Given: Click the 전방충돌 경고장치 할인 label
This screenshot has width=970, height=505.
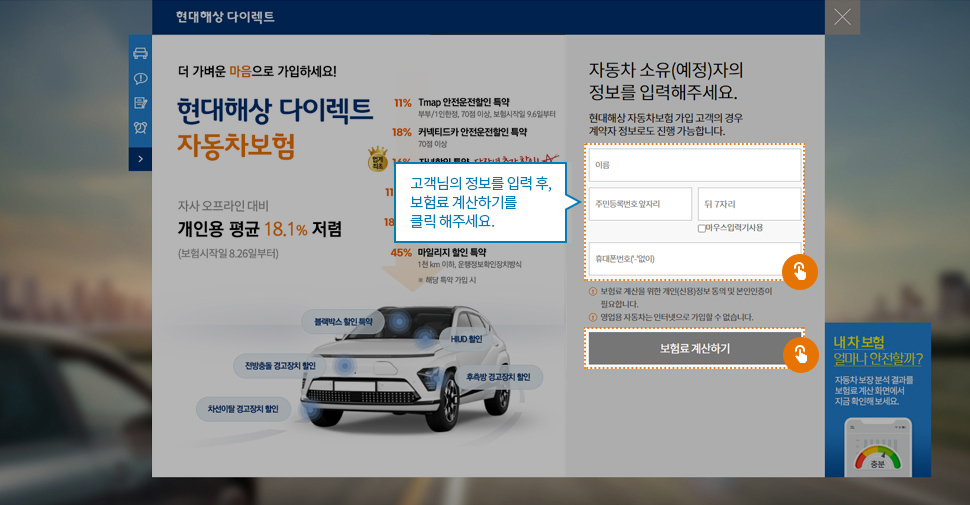Looking at the screenshot, I should (280, 366).
